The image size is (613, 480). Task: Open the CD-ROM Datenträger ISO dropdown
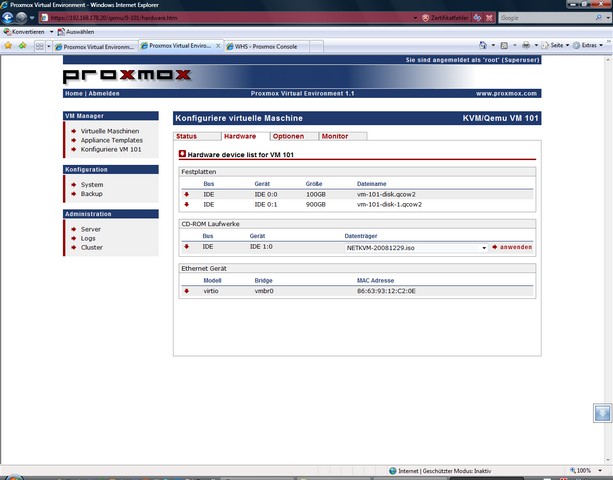484,248
